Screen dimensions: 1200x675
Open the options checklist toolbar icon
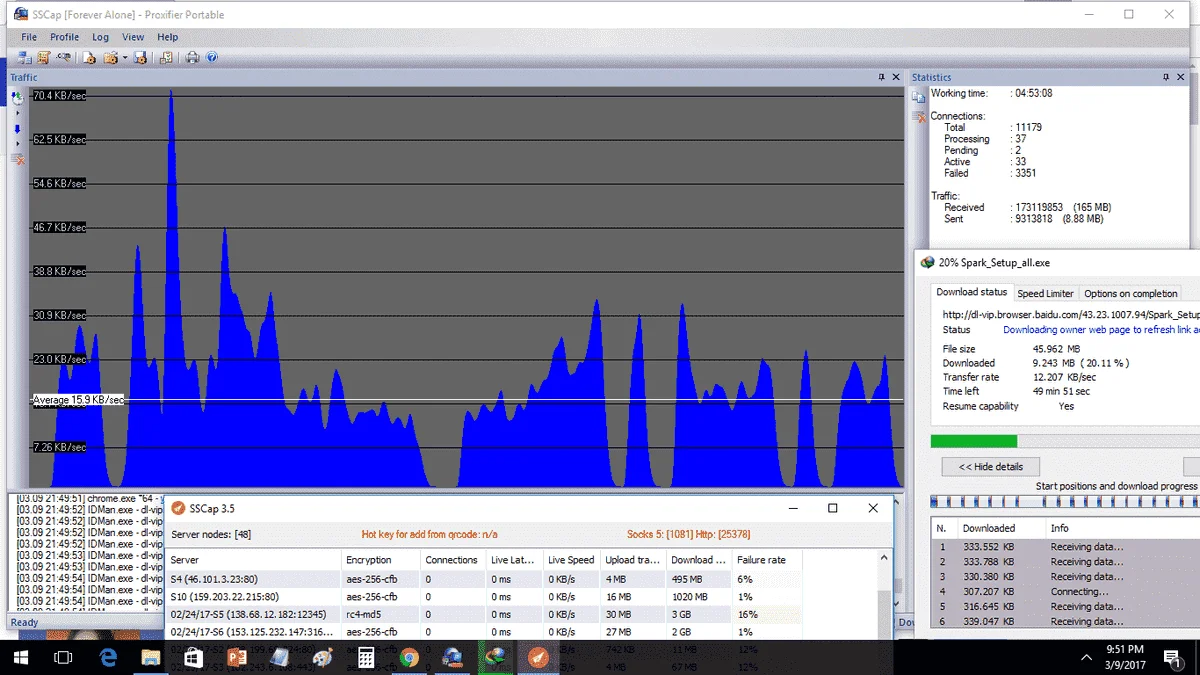166,58
